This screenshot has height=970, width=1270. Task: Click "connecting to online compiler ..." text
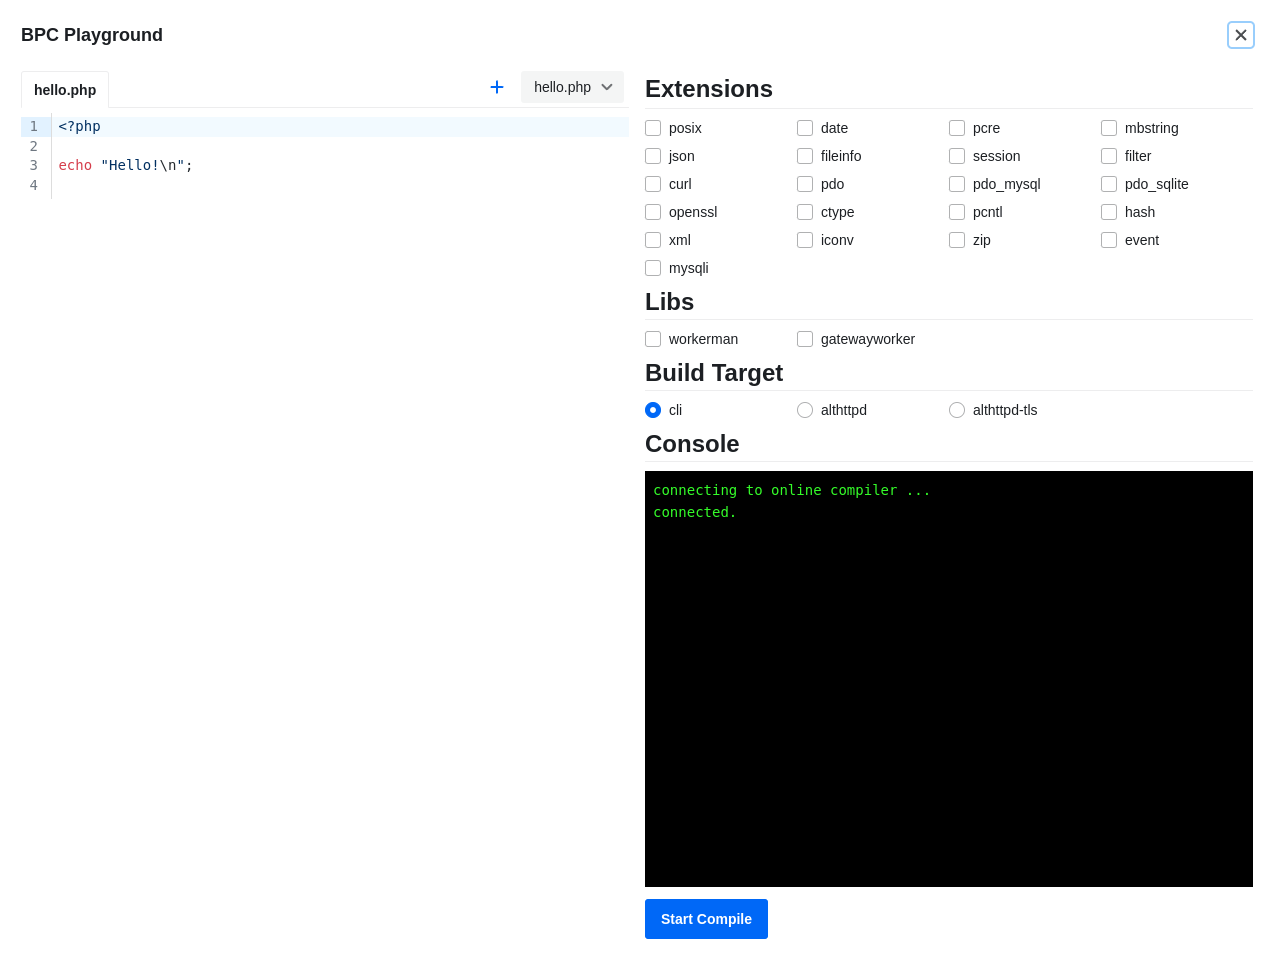(x=792, y=490)
